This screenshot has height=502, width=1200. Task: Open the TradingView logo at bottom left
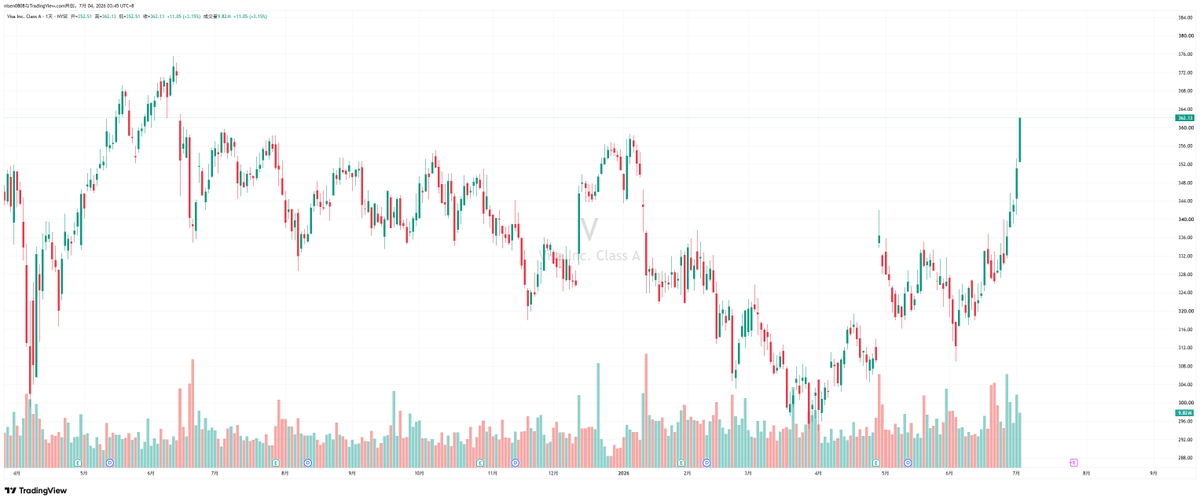click(36, 491)
